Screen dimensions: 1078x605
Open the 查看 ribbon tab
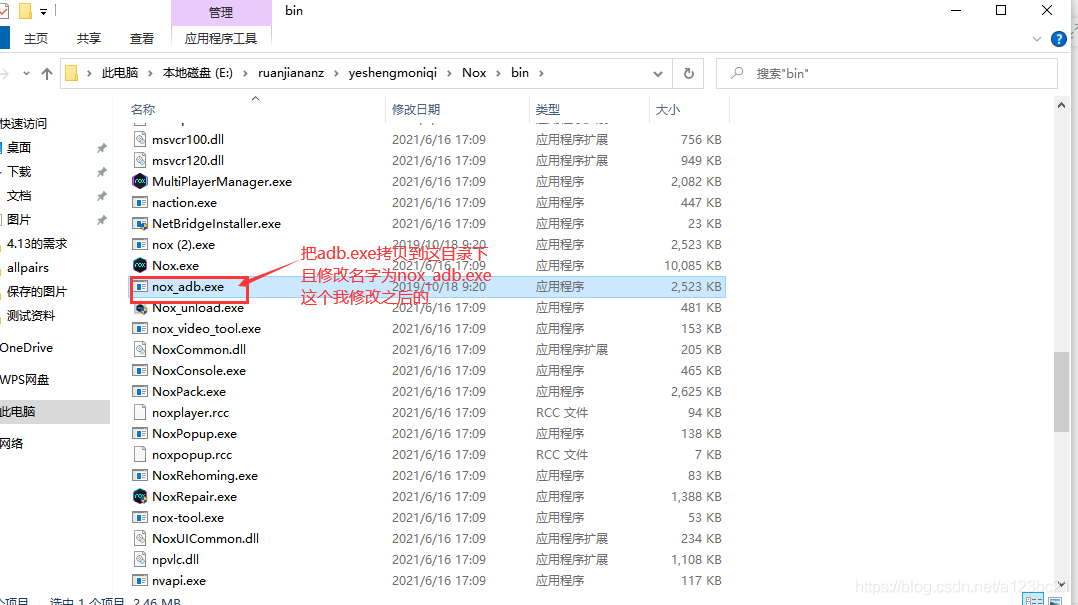(142, 38)
